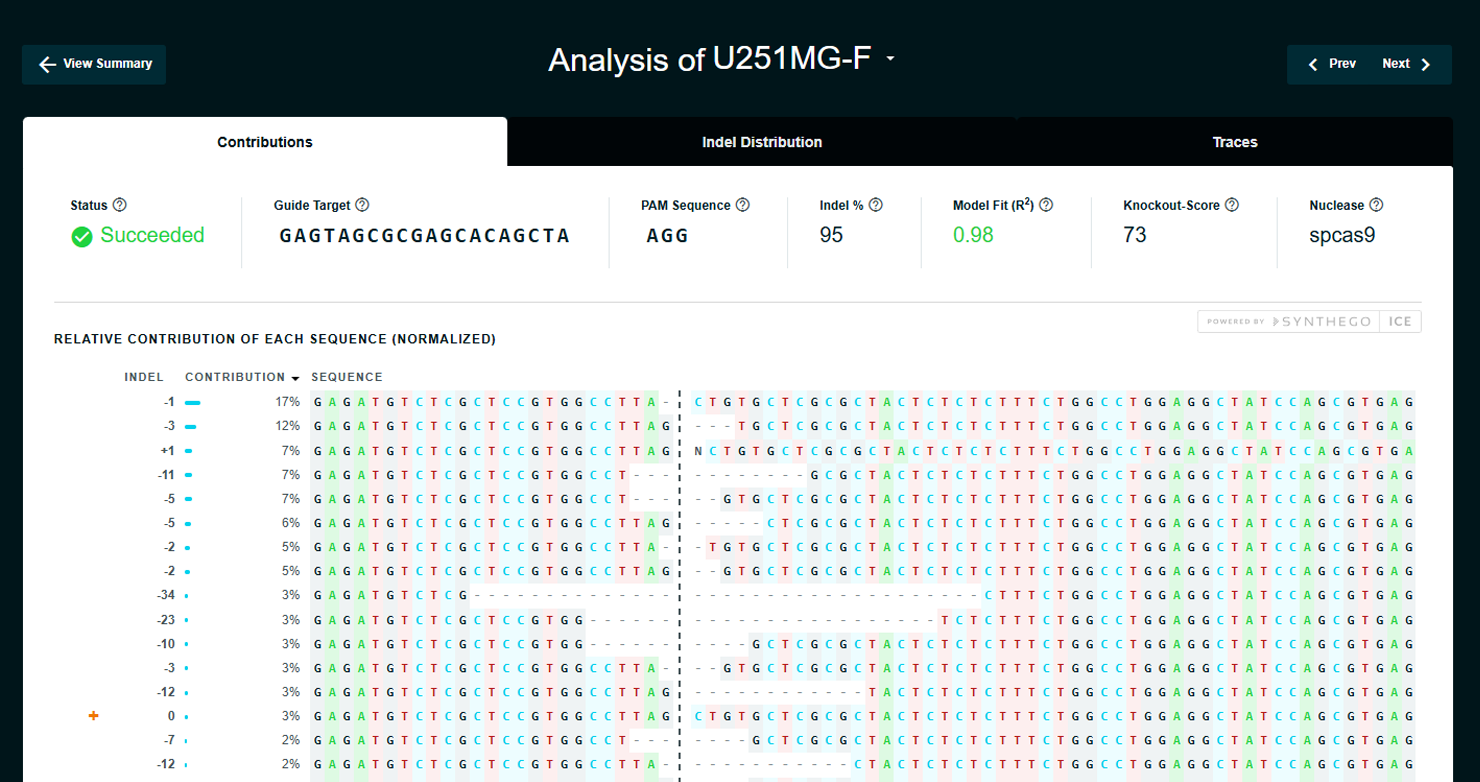Click help icon next to PAM Sequence
The height and width of the screenshot is (782, 1480).
coord(743,205)
